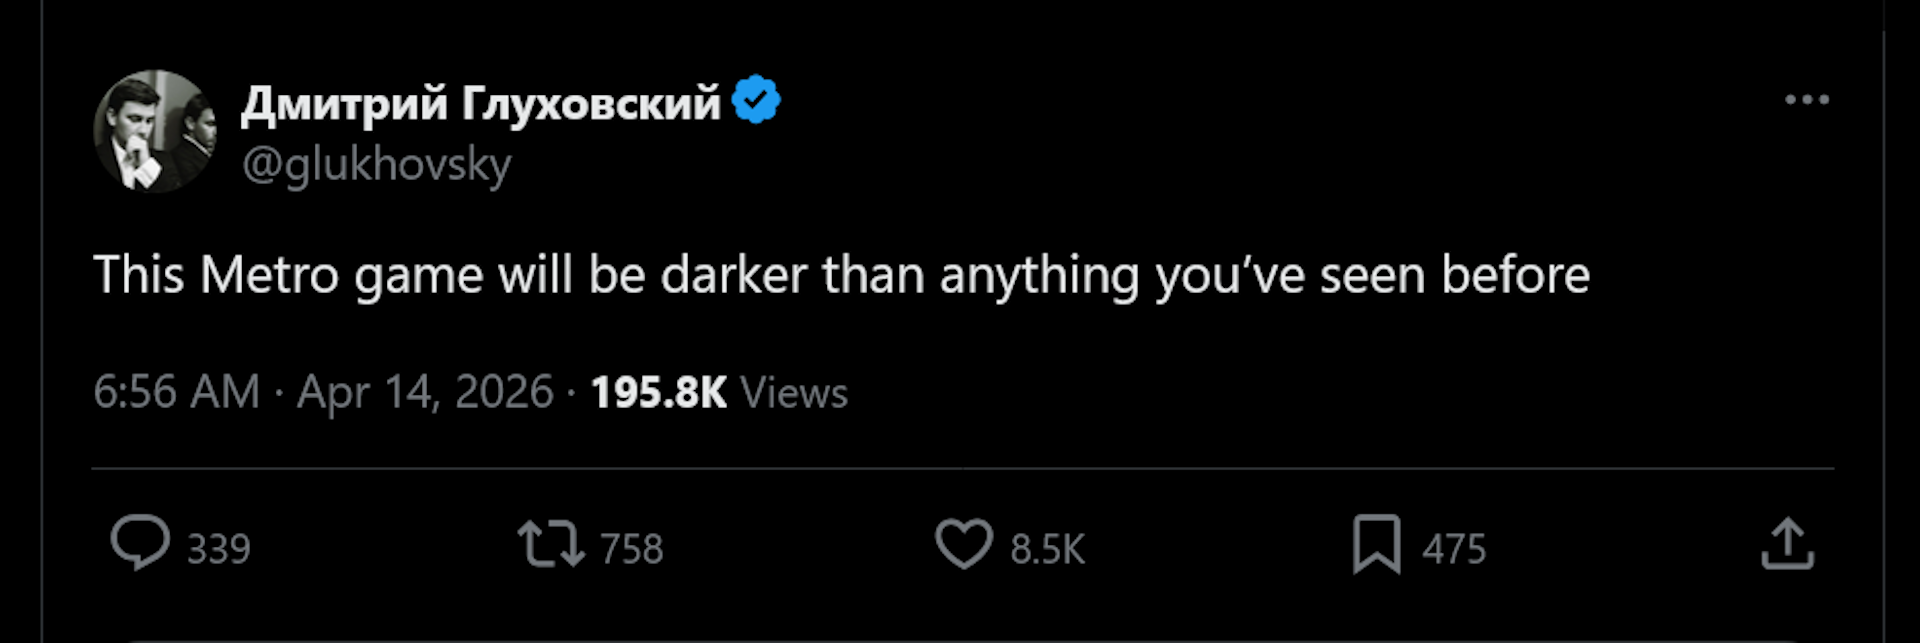Bookmark this tweet with the bookmark icon

point(1376,546)
